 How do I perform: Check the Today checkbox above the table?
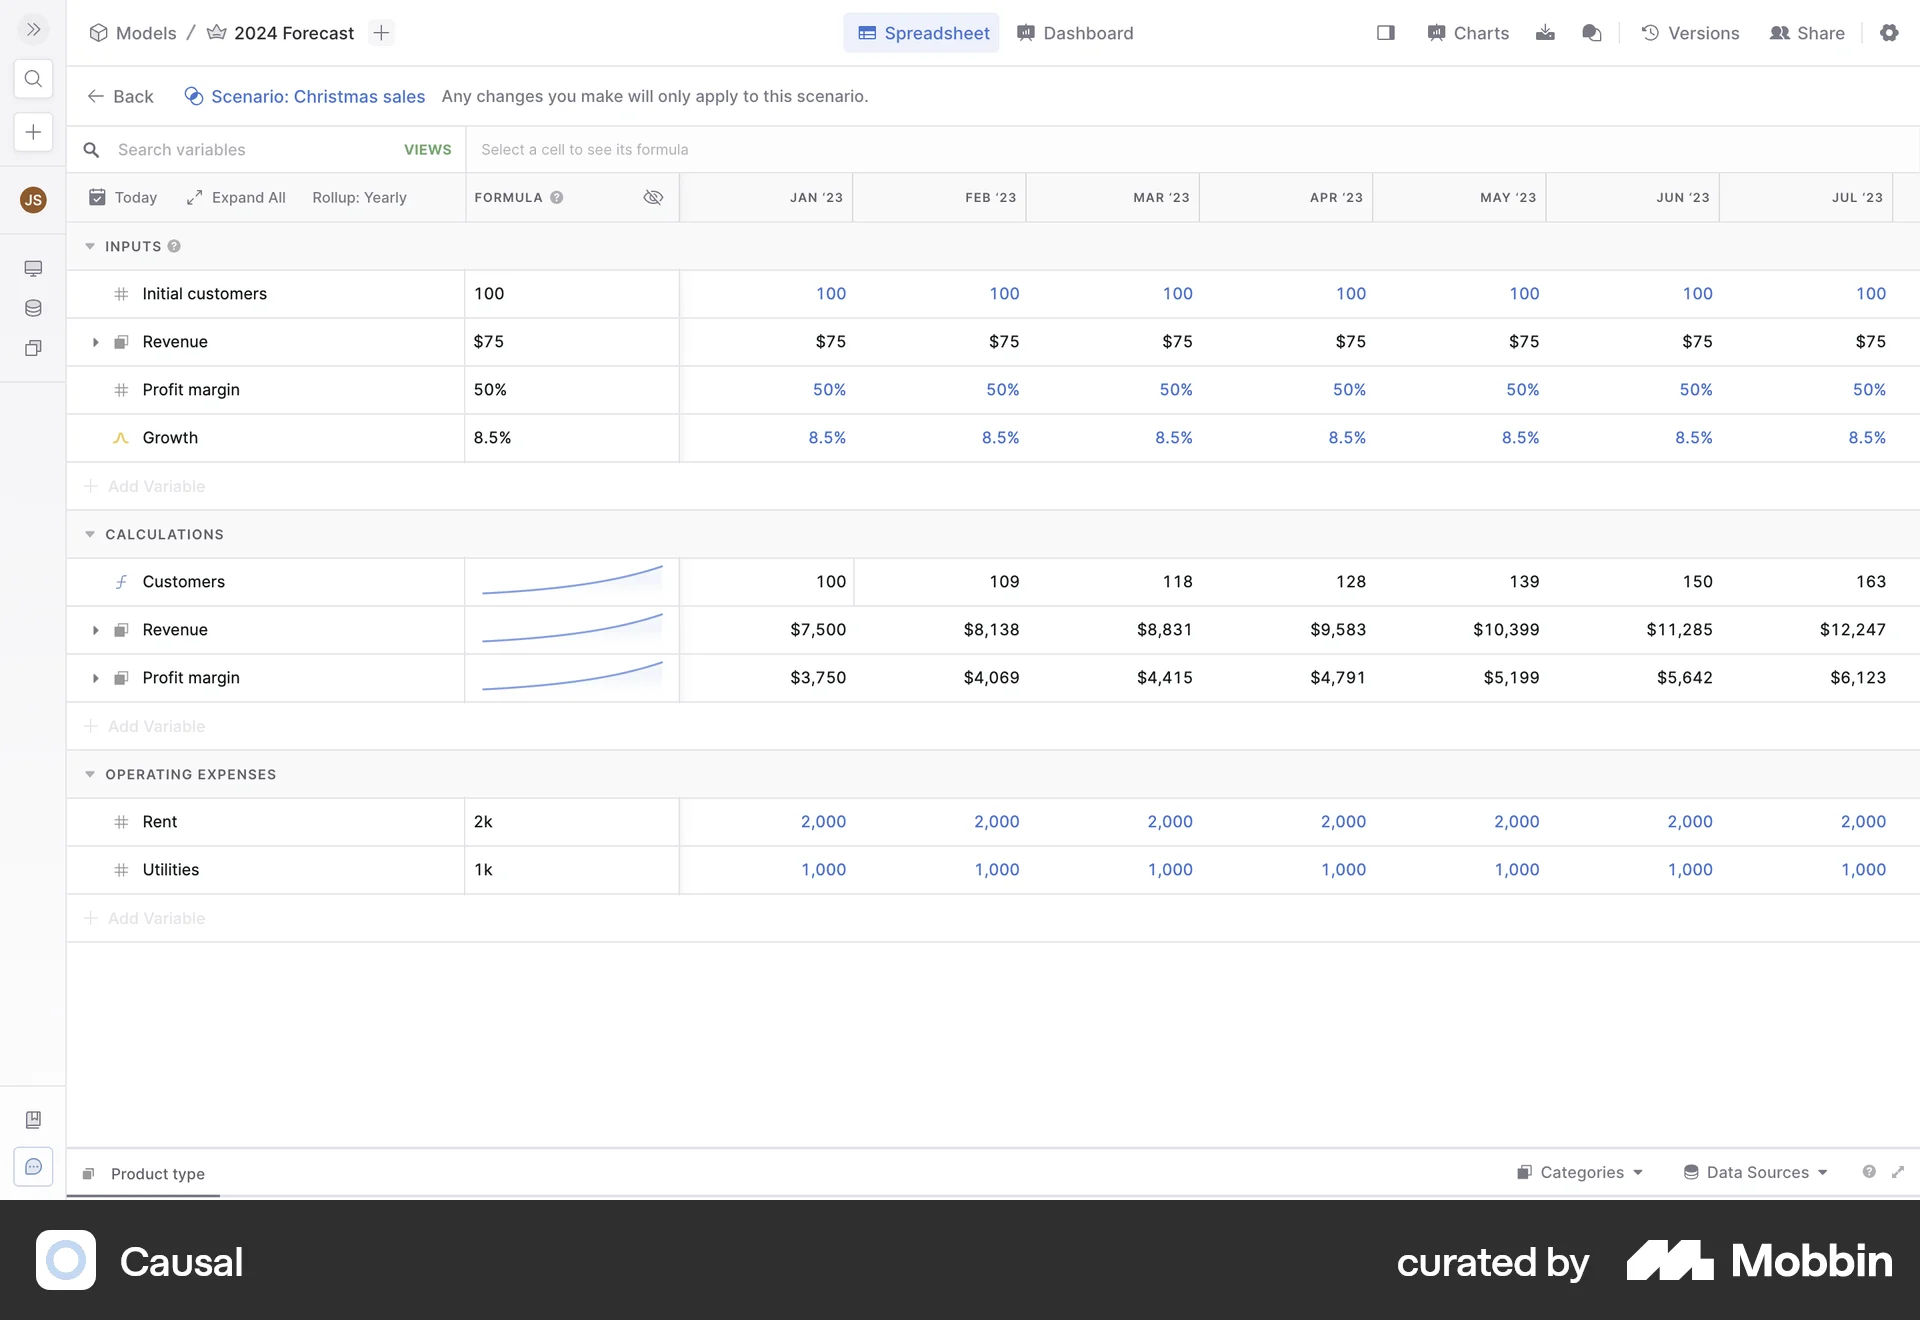point(97,197)
